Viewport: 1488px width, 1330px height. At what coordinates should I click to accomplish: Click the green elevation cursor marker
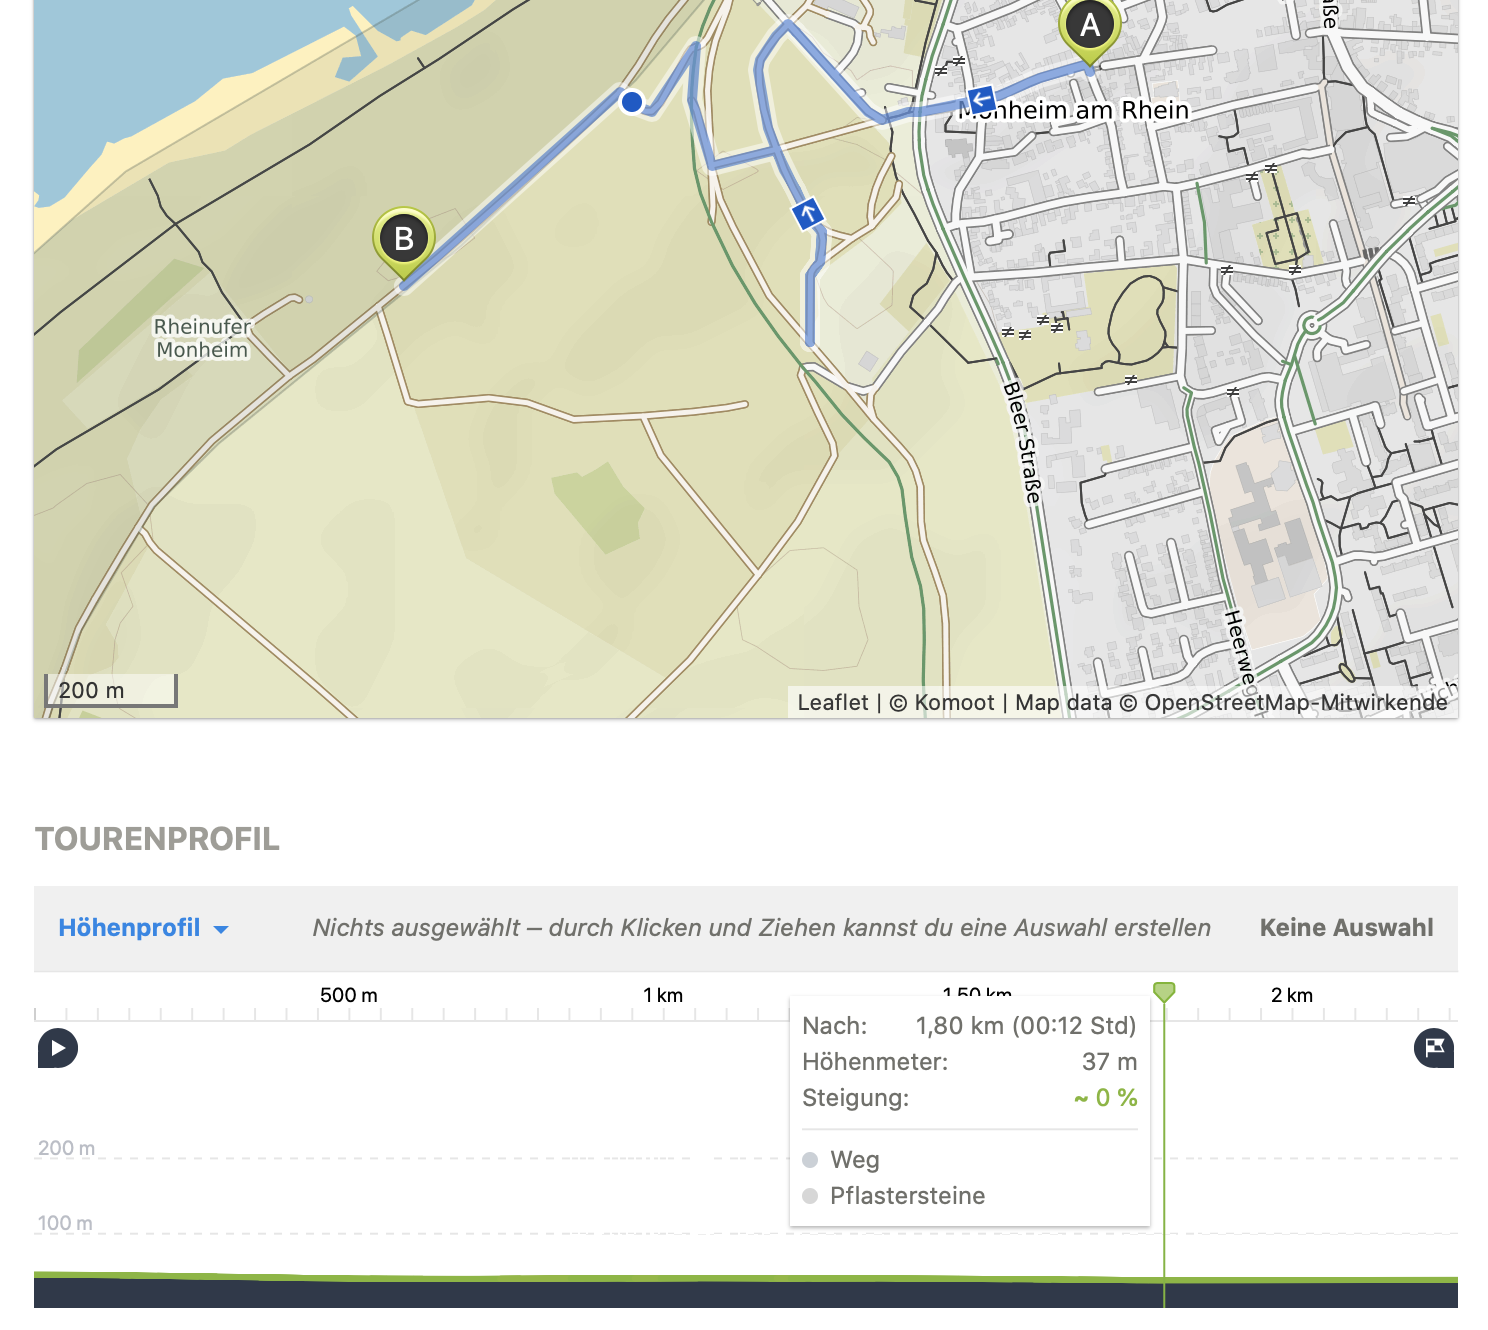pyautogui.click(x=1164, y=992)
